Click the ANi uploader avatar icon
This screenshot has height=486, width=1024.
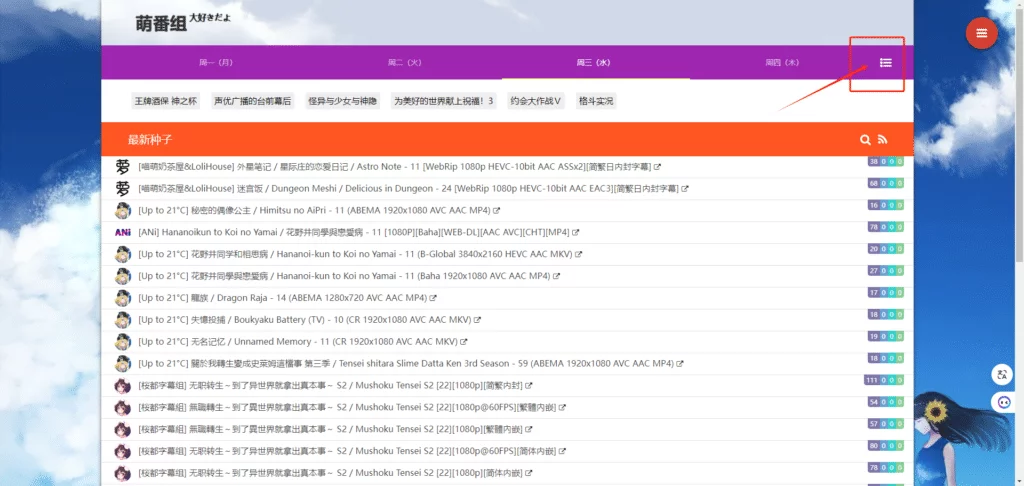(122, 232)
